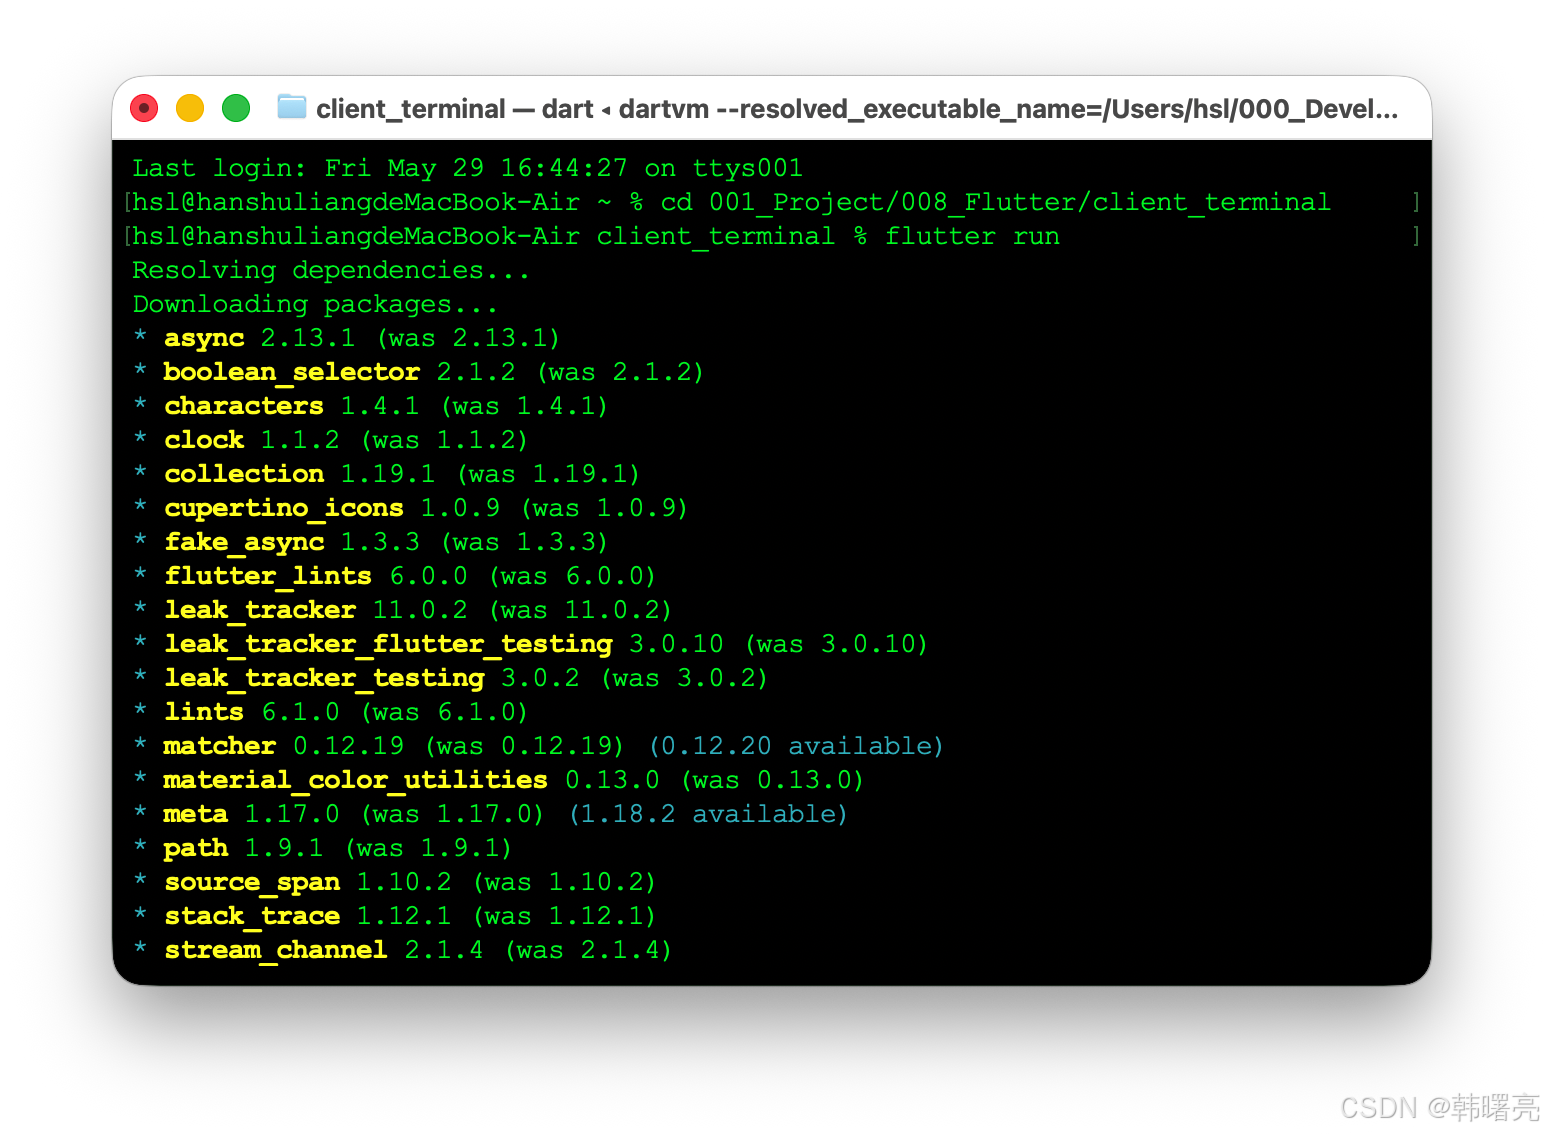1544x1134 pixels.
Task: Click the 'flutter run' command text
Action: 972,236
